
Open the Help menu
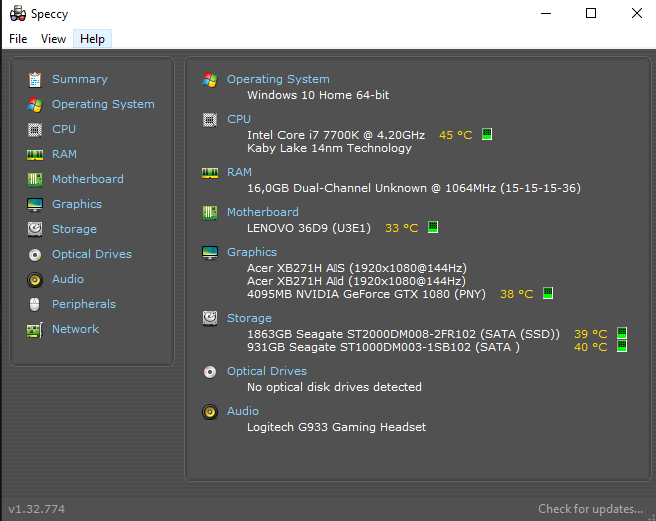click(92, 39)
